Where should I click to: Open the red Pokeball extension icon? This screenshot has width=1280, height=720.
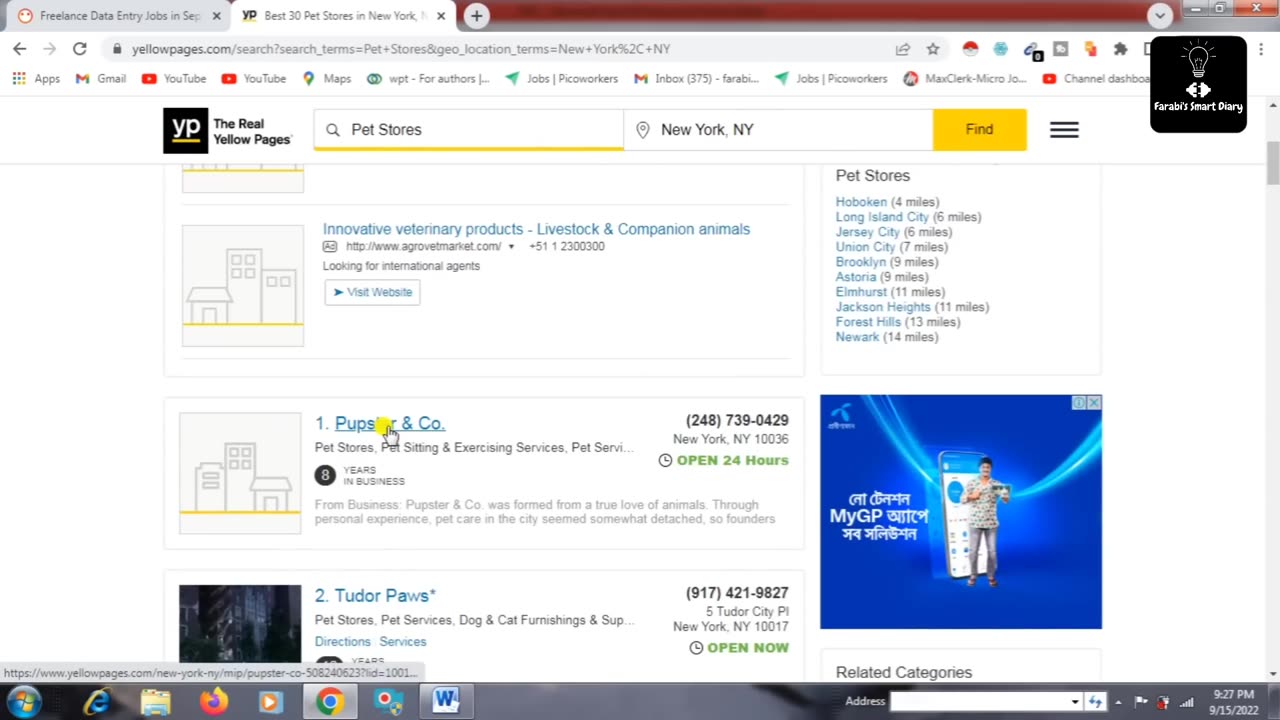970,48
